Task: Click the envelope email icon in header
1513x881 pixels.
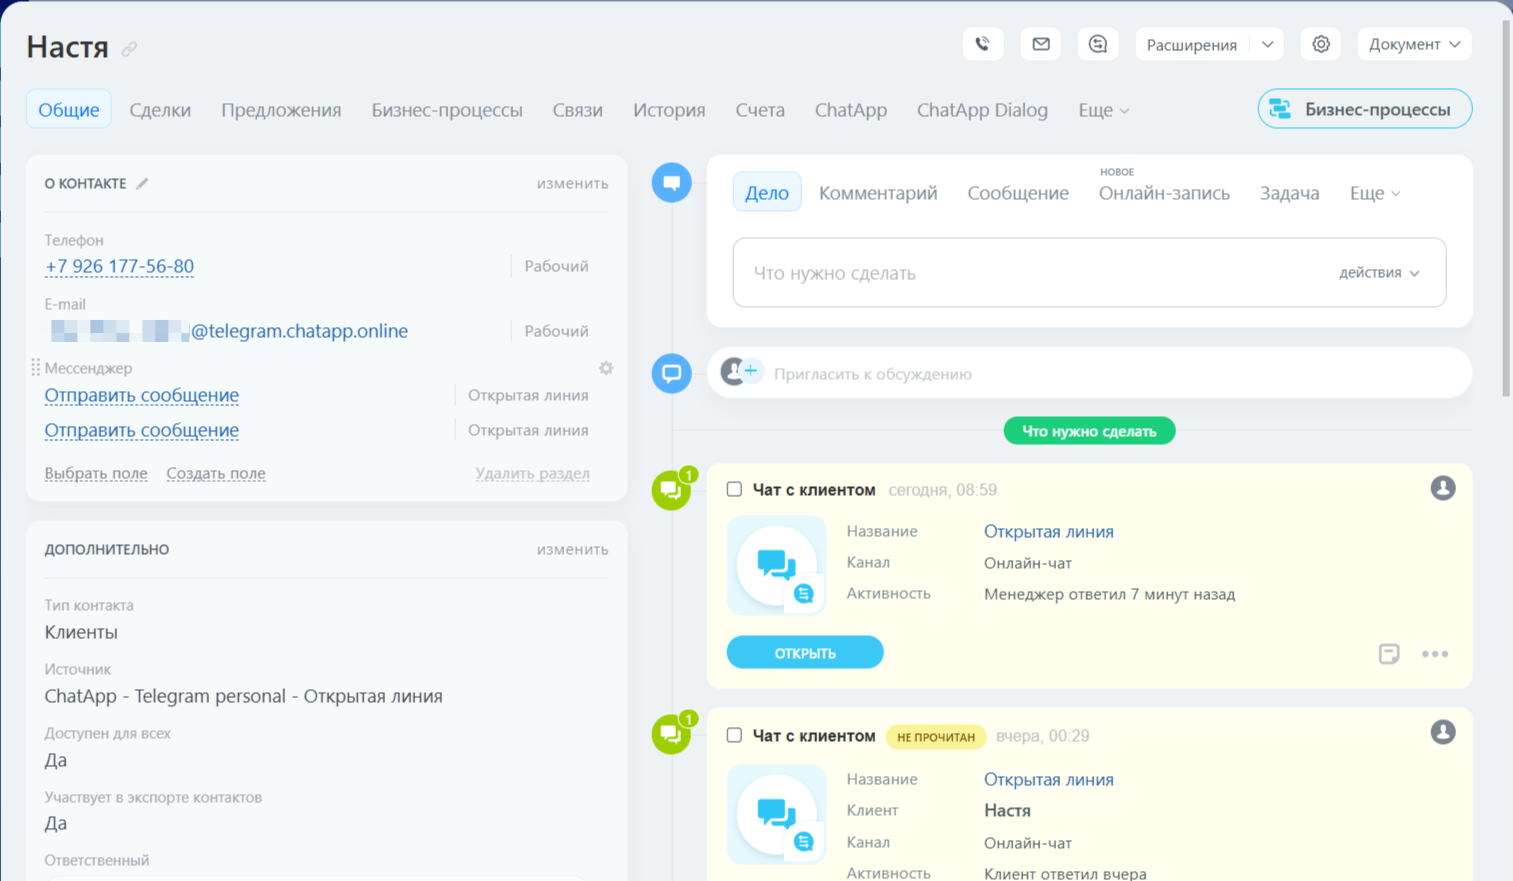Action: coord(1040,44)
